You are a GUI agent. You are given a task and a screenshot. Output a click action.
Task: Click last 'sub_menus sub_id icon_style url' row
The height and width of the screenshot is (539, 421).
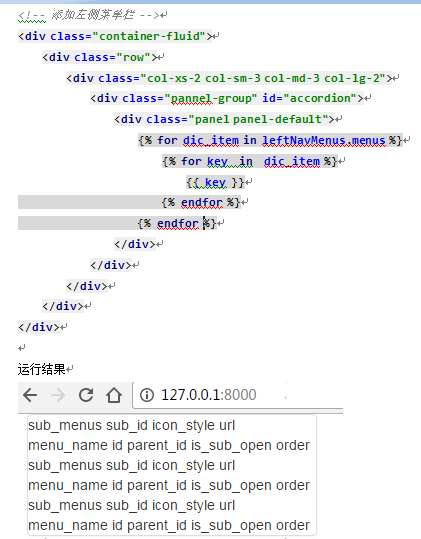pos(131,506)
